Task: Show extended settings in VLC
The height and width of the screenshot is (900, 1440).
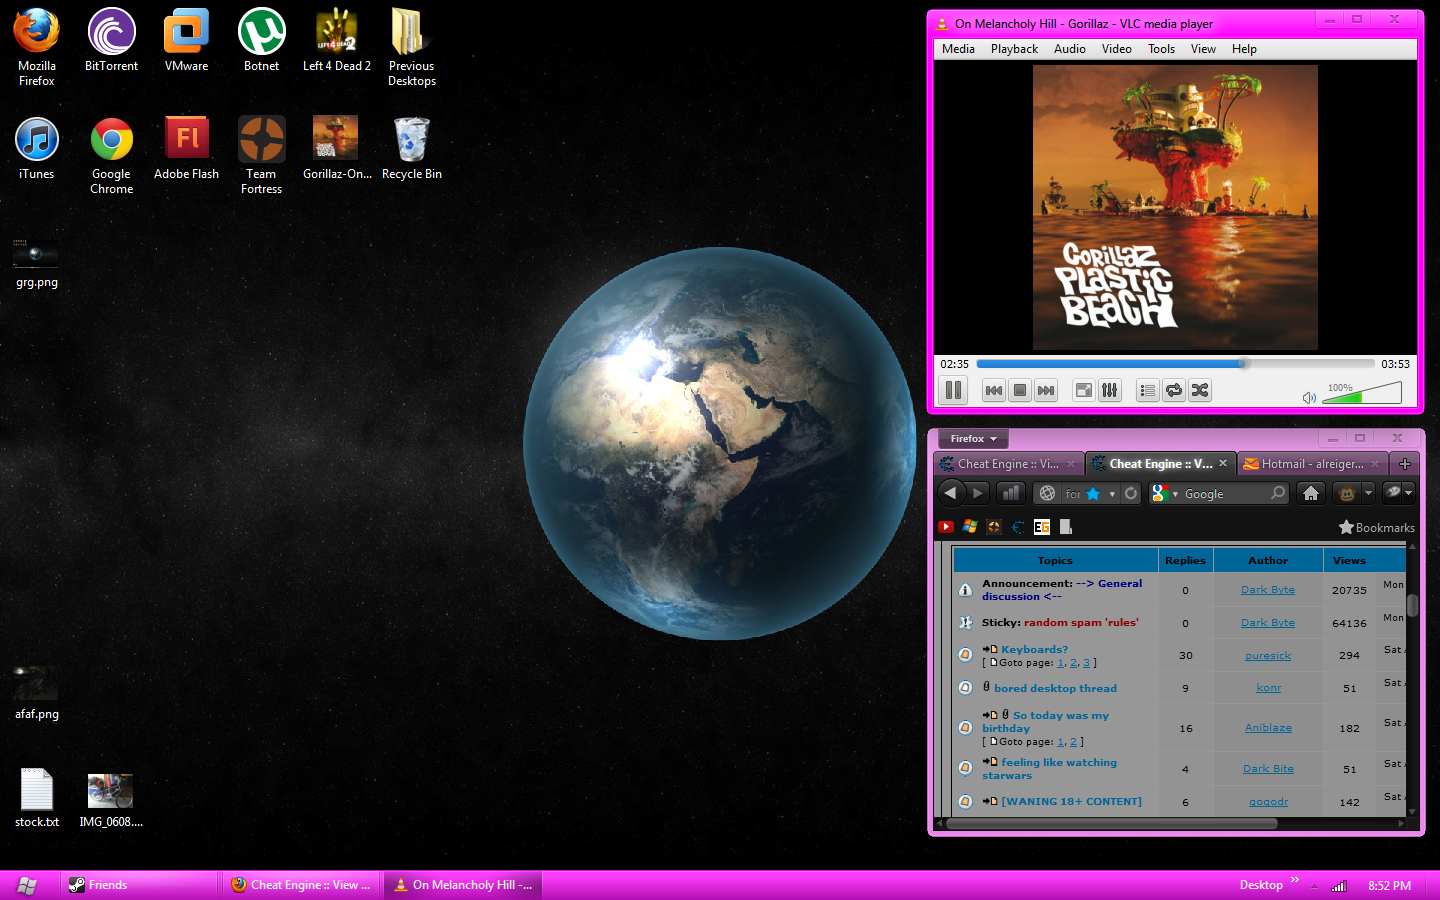Action: click(1109, 390)
